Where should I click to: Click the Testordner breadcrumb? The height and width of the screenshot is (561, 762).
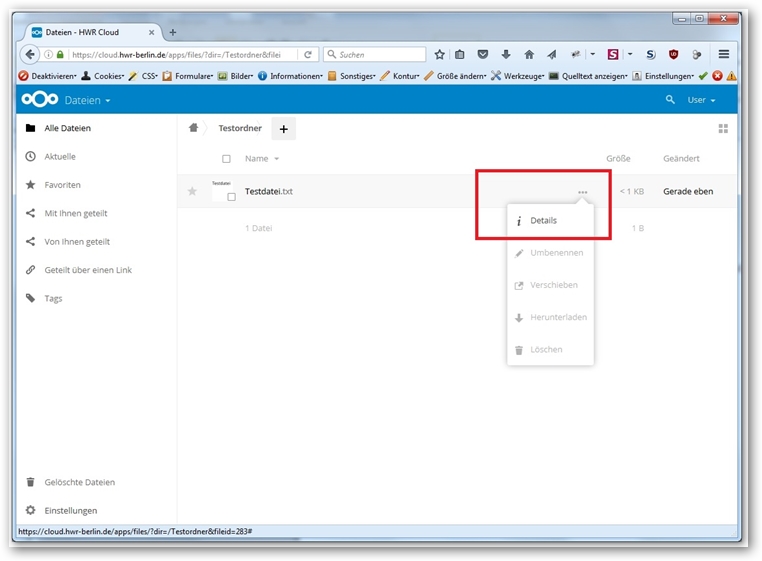pyautogui.click(x=240, y=128)
